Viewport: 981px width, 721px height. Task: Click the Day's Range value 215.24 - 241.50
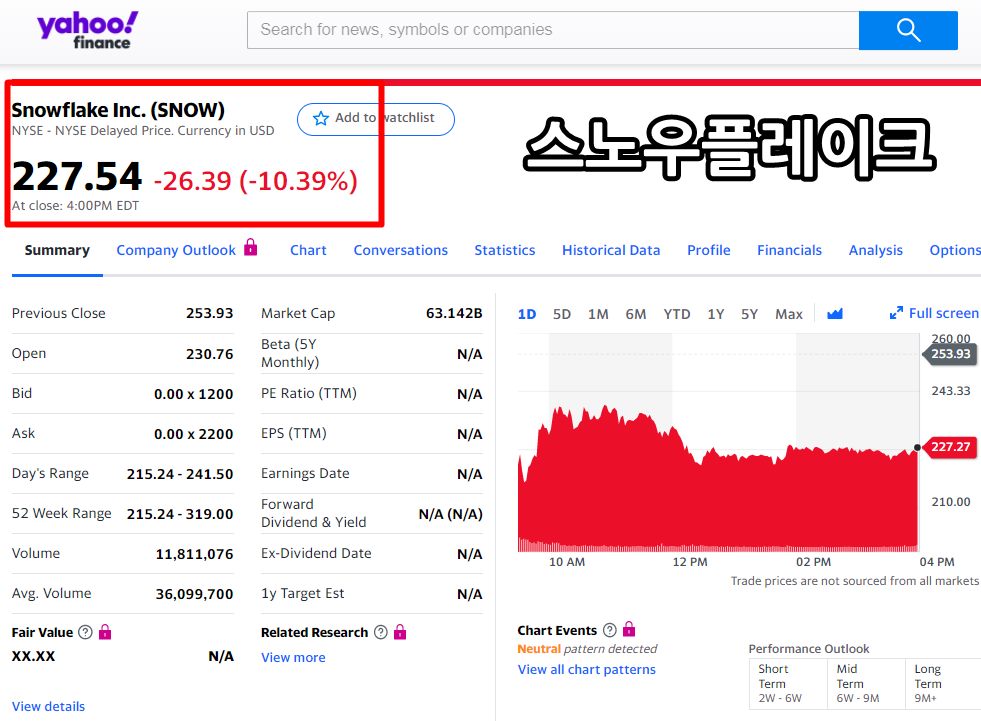point(180,474)
